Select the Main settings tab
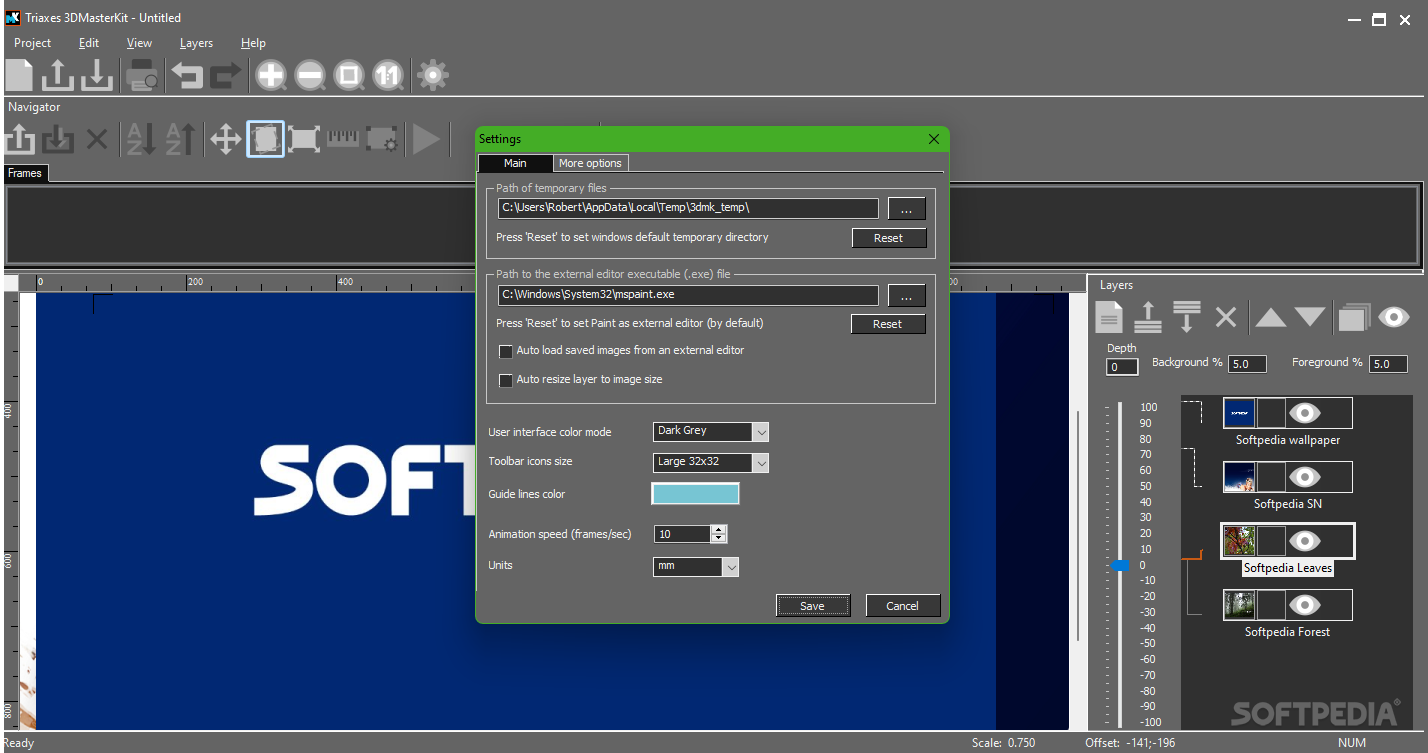 [x=515, y=163]
